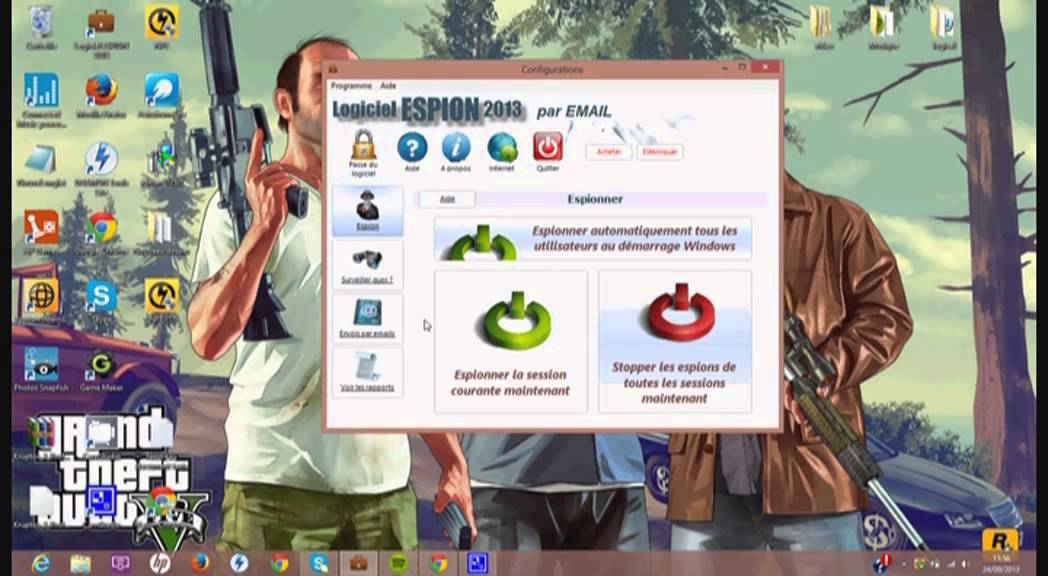Open the Skype desktop shortcut

102,296
